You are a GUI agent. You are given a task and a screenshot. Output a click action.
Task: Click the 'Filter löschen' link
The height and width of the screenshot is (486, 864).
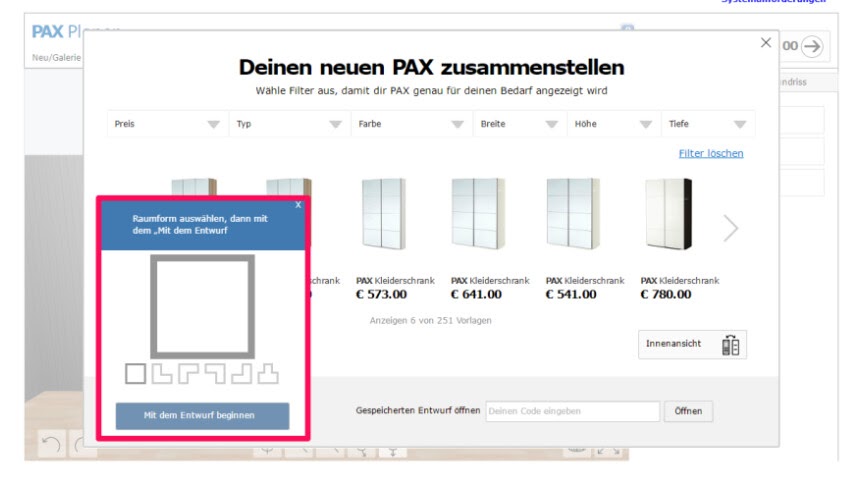711,153
